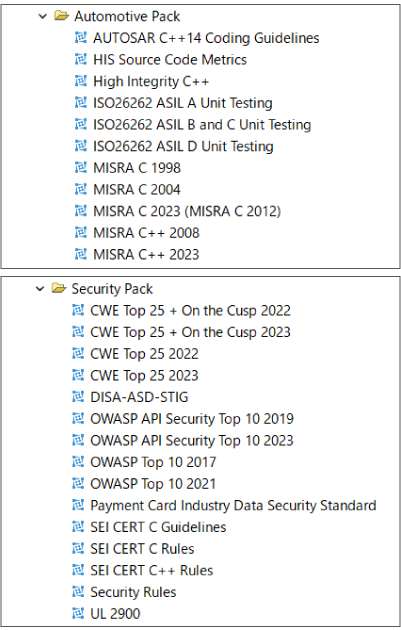Click the icon beside SEI CERT C Rules
This screenshot has width=401, height=630.
point(78,548)
